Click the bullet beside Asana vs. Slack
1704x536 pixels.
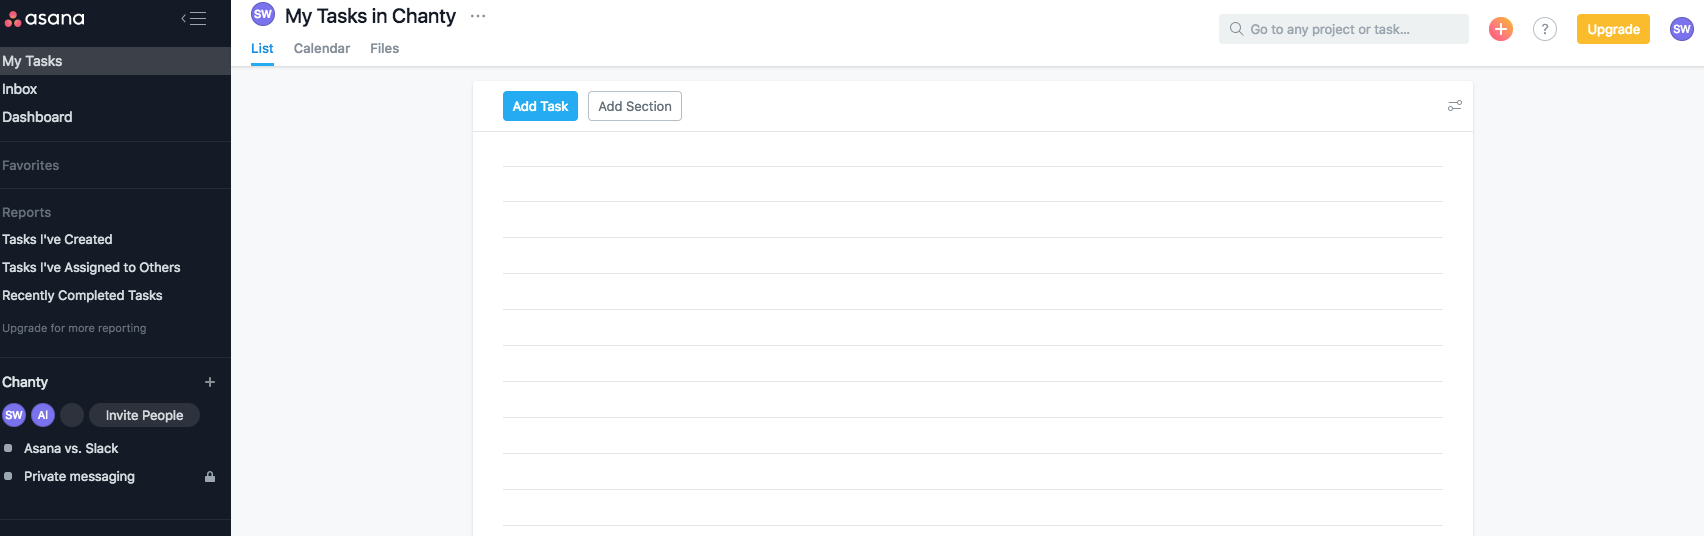[8, 448]
